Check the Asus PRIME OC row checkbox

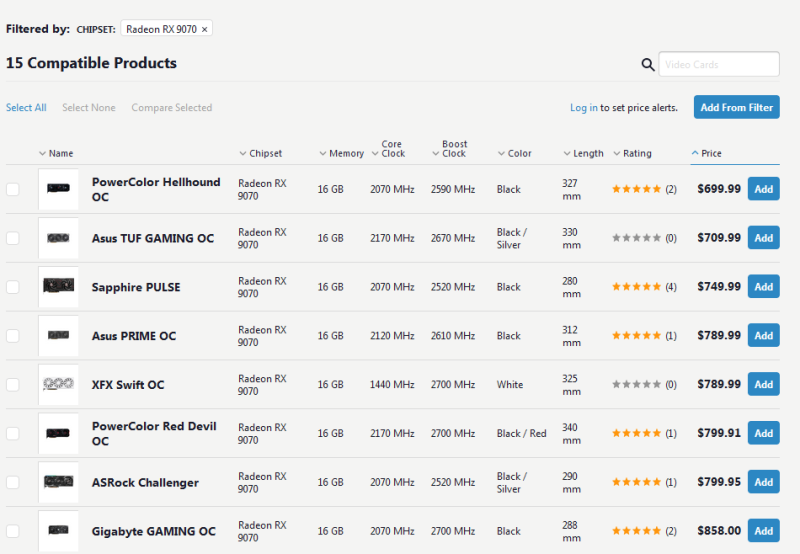pyautogui.click(x=13, y=336)
